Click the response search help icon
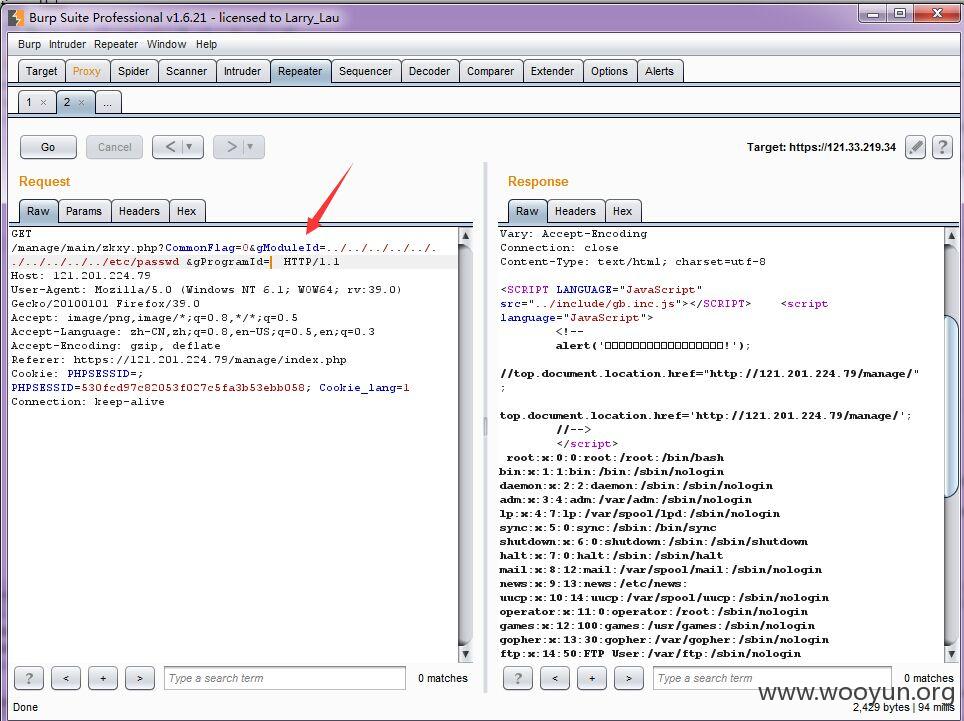Viewport: 964px width, 721px height. [518, 679]
